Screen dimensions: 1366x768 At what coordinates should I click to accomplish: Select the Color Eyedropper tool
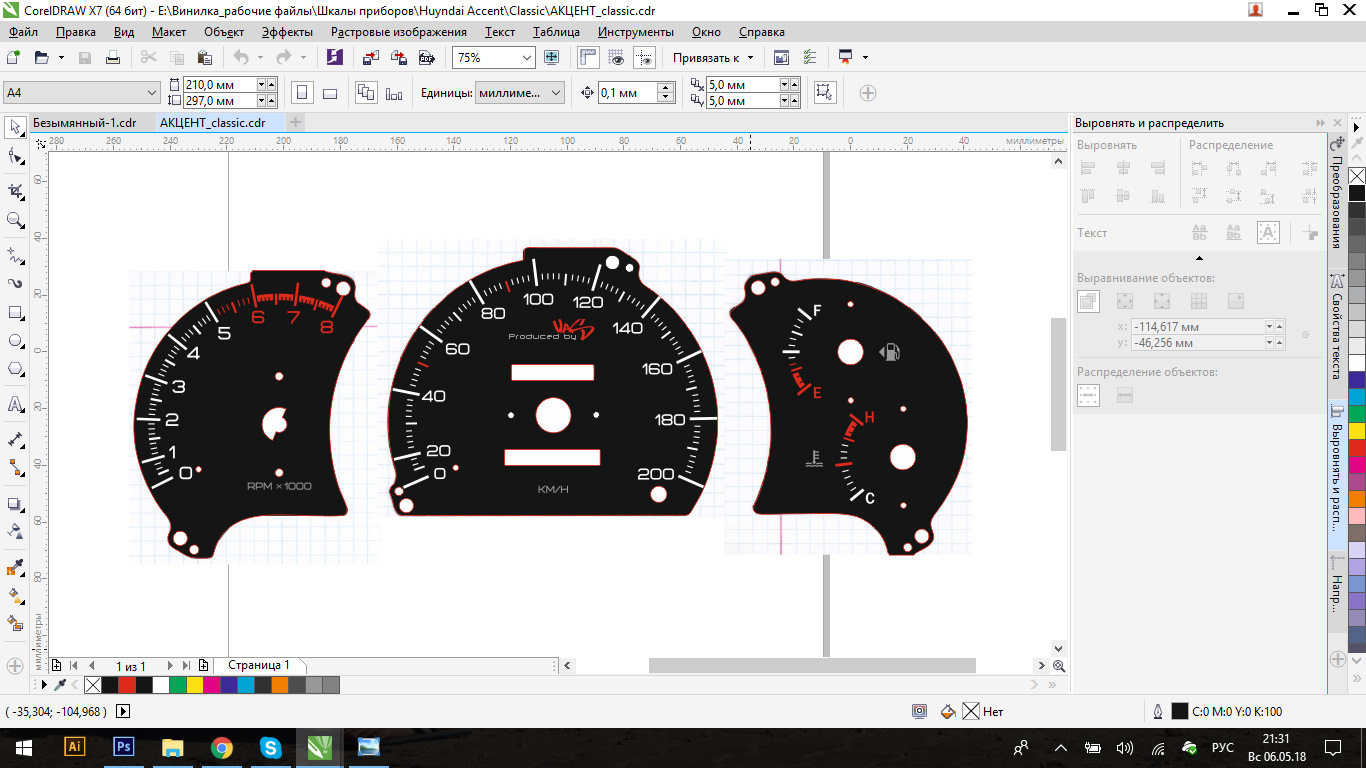[x=15, y=568]
